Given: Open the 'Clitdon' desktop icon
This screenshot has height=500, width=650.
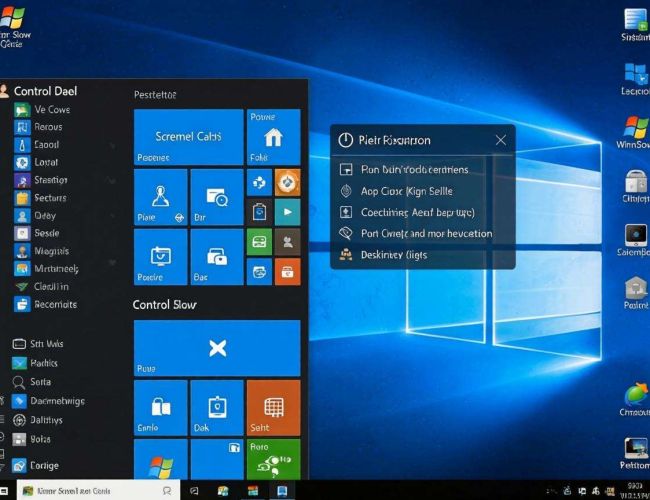Looking at the screenshot, I should point(635,187).
